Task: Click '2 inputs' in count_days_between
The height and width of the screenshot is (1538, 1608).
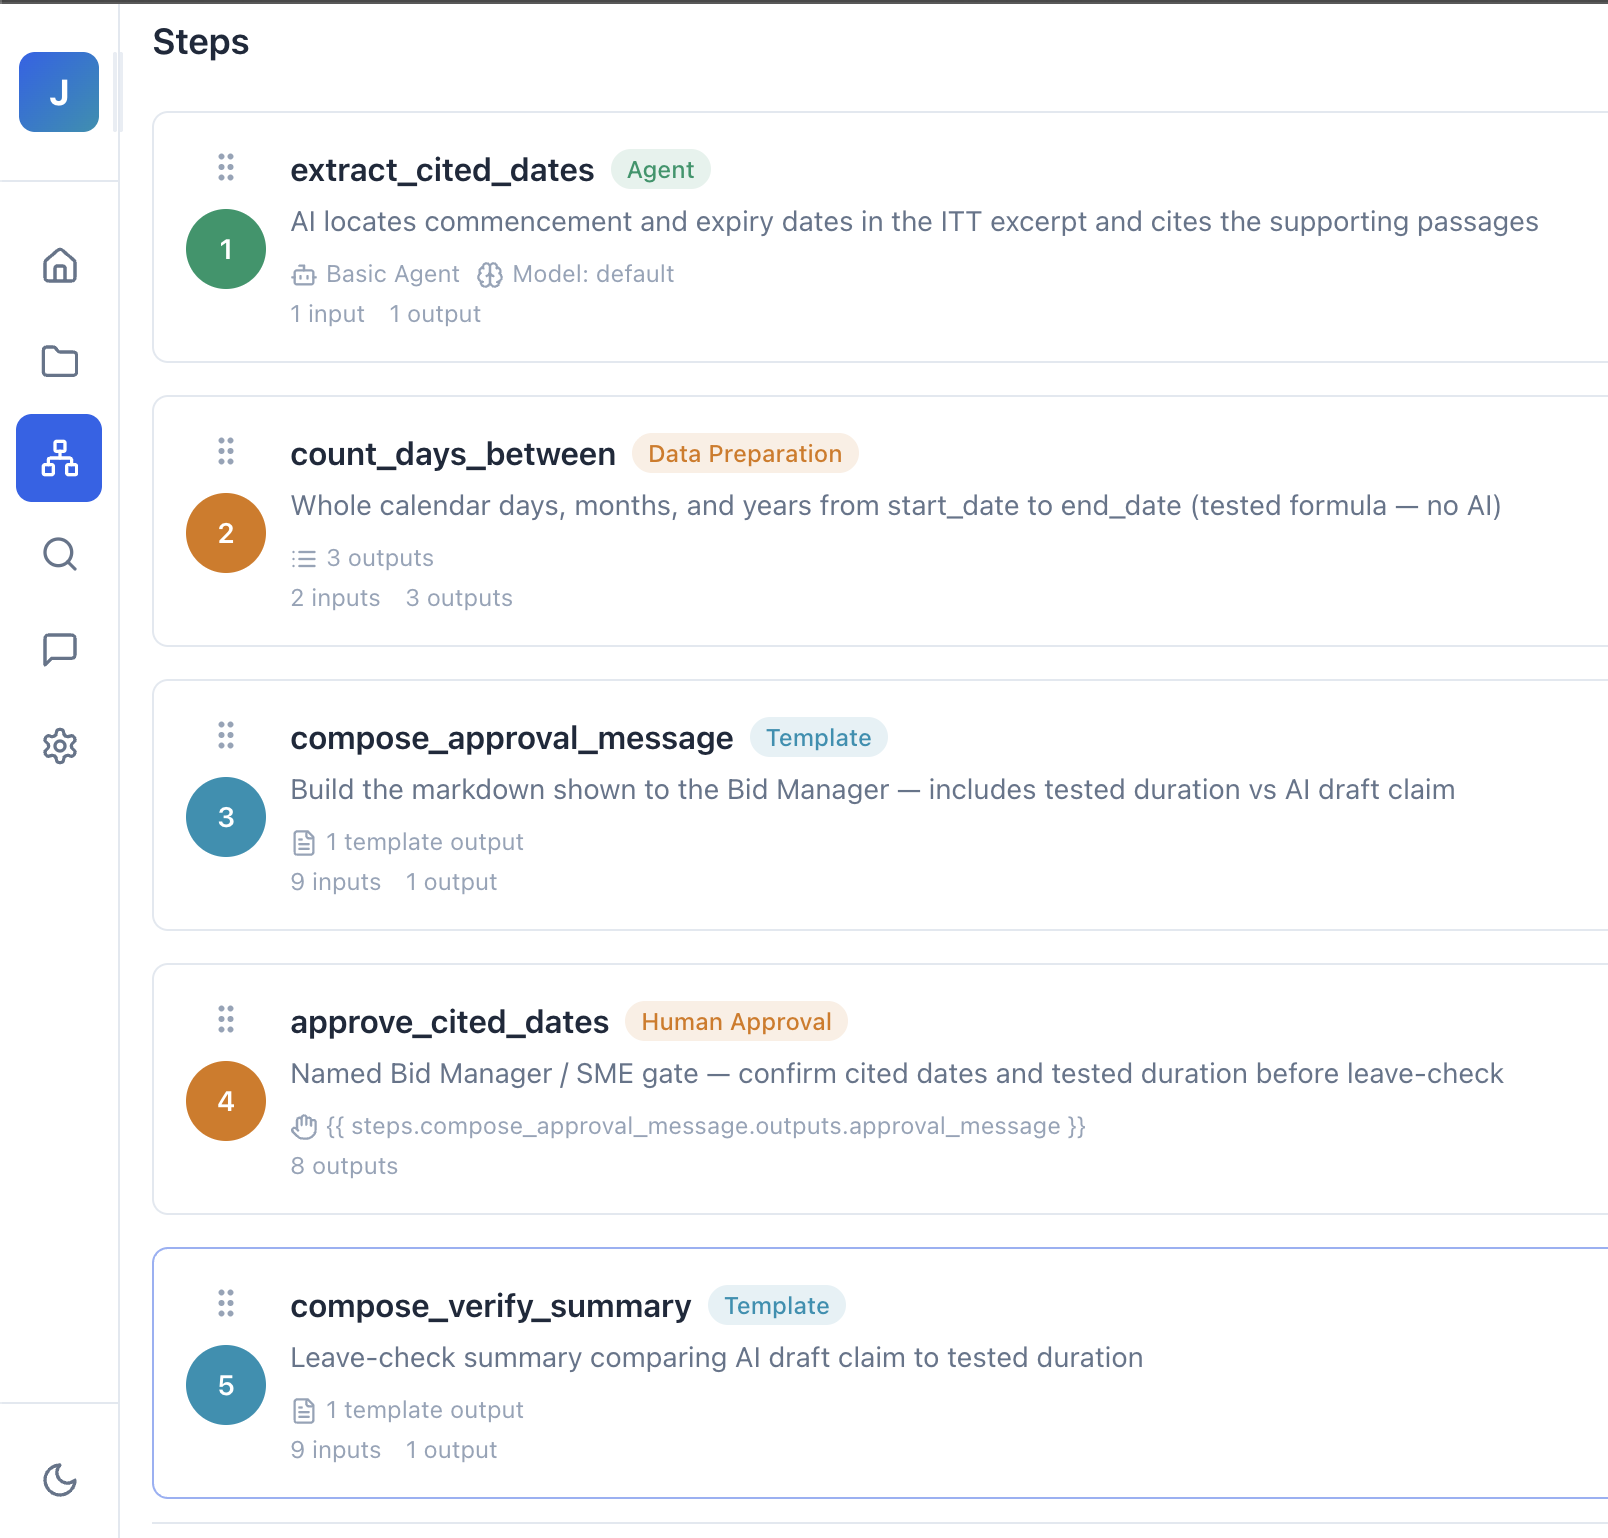Action: coord(335,598)
